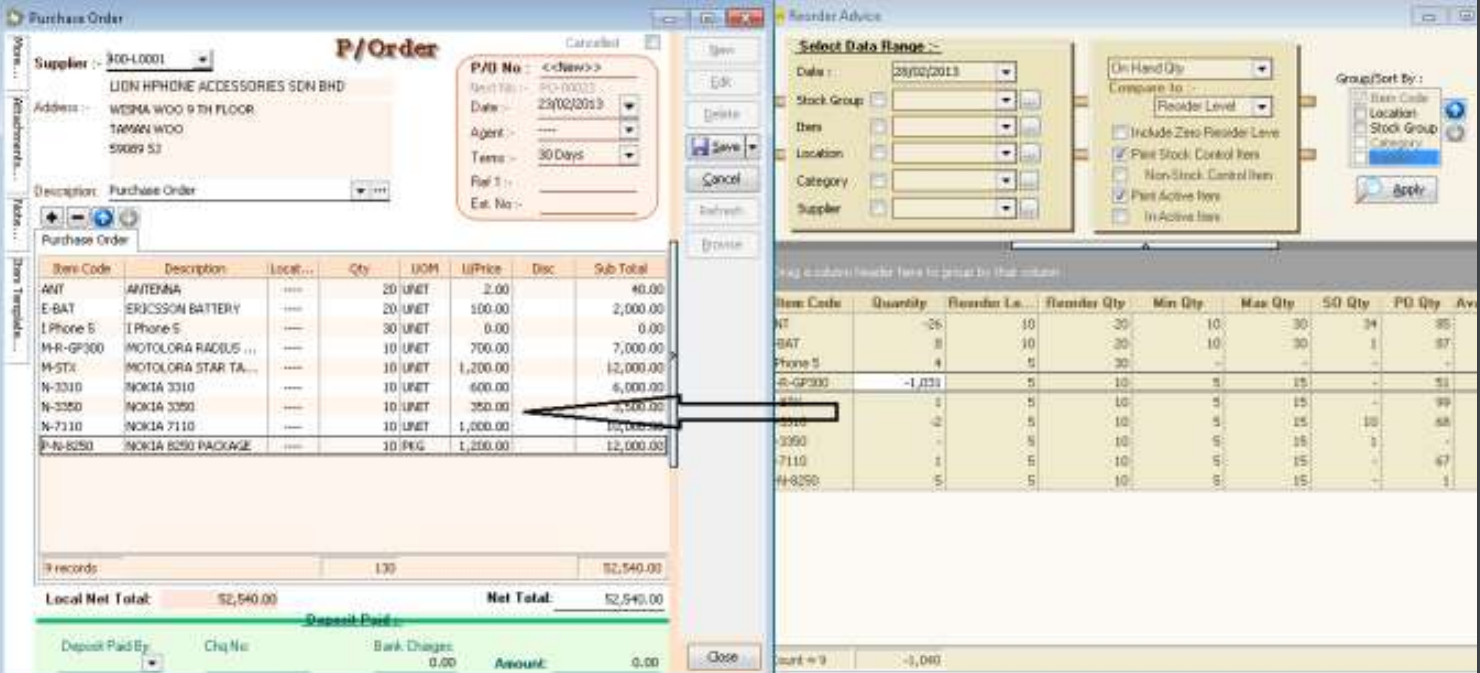Click the grey down arrow above the item grid
1480x673 pixels.
coord(128,217)
